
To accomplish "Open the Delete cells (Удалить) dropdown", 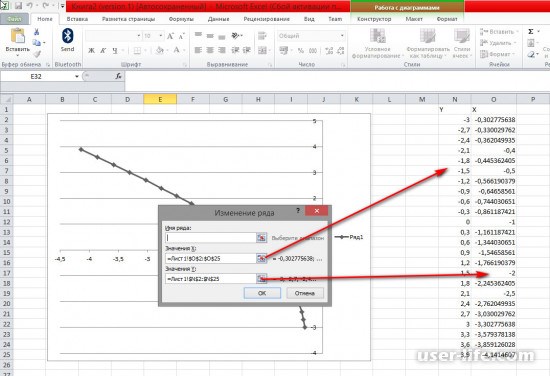I will tap(498, 43).
